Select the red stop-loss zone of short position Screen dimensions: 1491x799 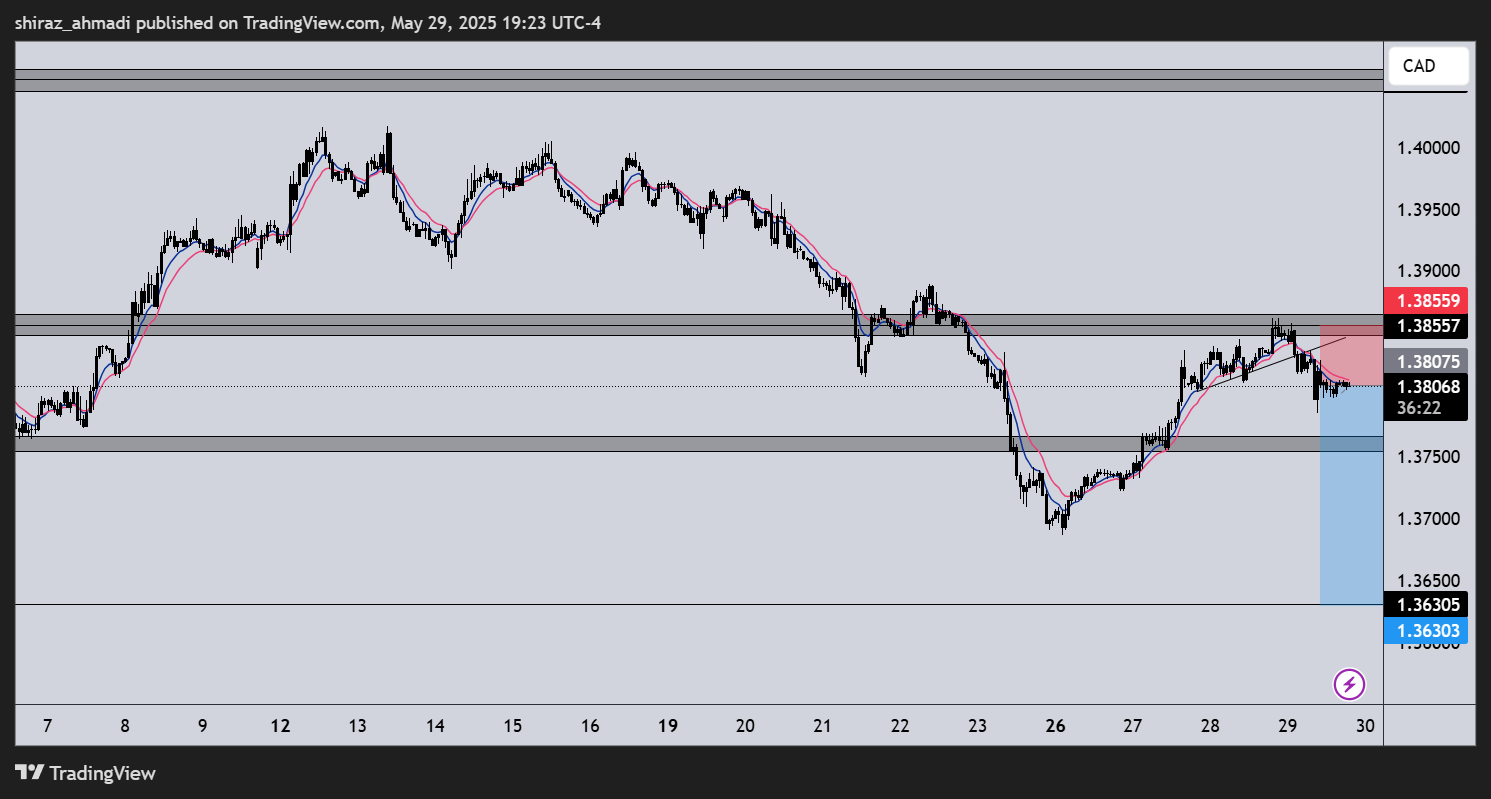pyautogui.click(x=1351, y=355)
